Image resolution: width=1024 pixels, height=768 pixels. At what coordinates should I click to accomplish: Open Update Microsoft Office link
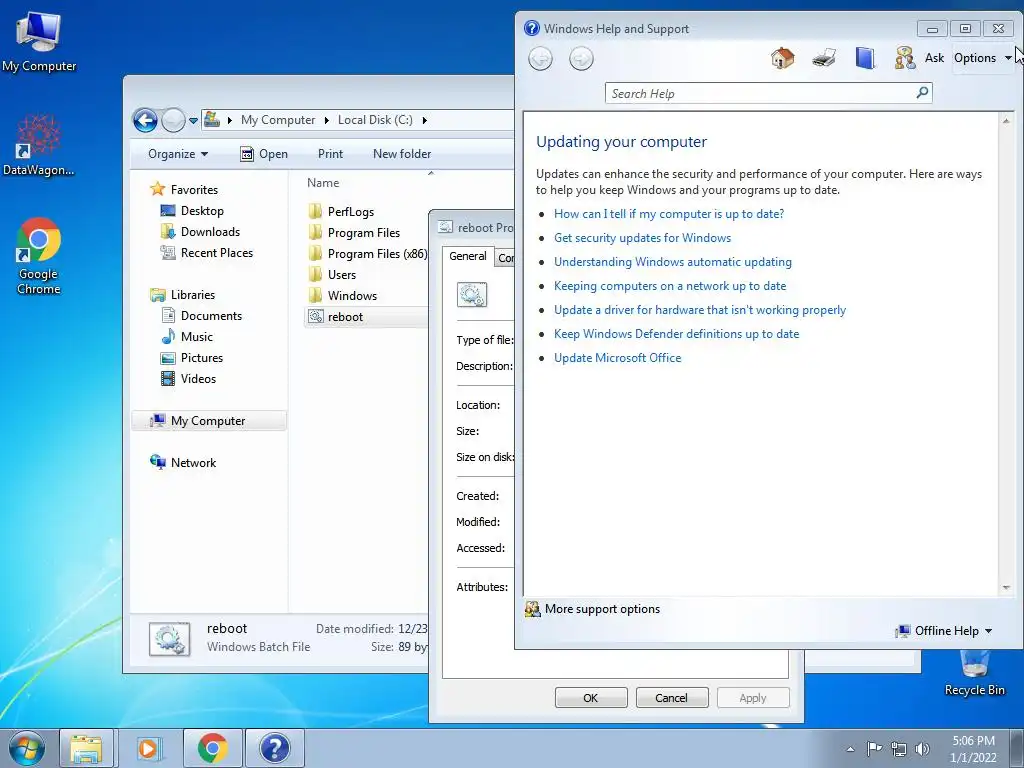tap(617, 358)
